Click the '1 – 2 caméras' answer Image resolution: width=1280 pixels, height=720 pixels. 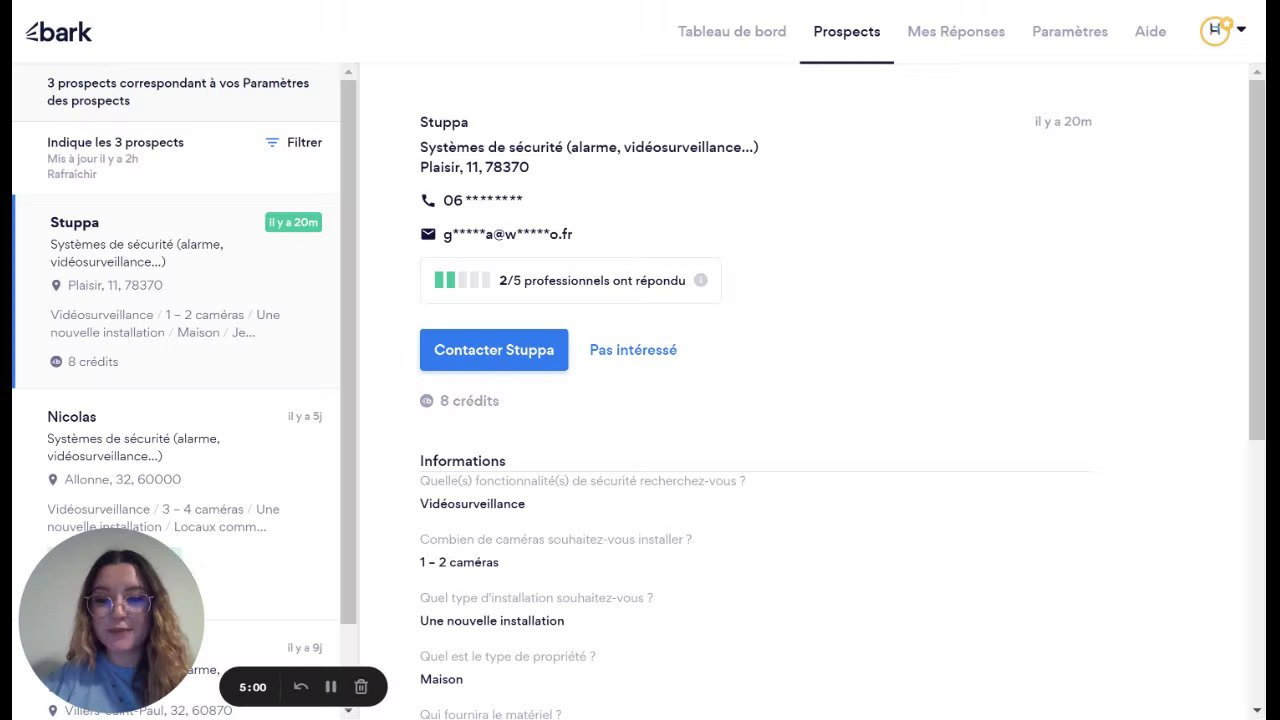tap(459, 562)
